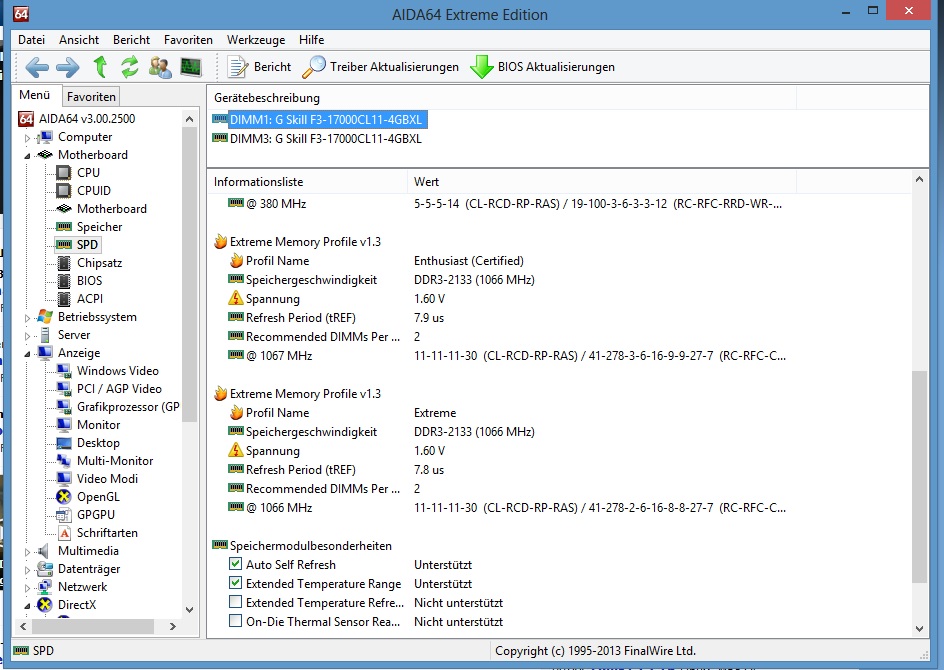
Task: Go back with the left arrow icon
Action: (37, 67)
